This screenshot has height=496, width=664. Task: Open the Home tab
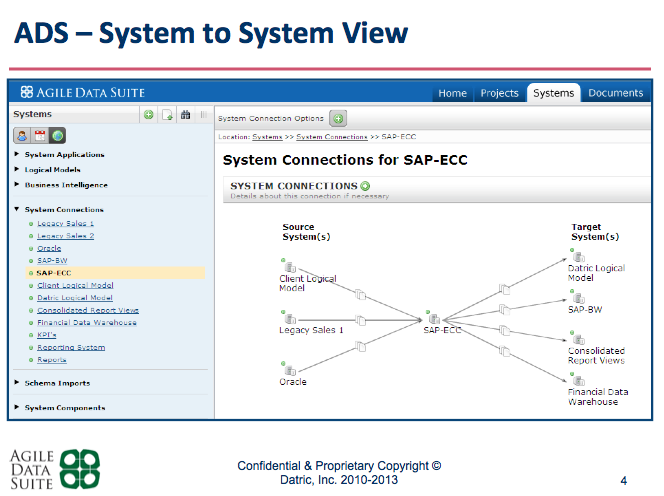452,93
